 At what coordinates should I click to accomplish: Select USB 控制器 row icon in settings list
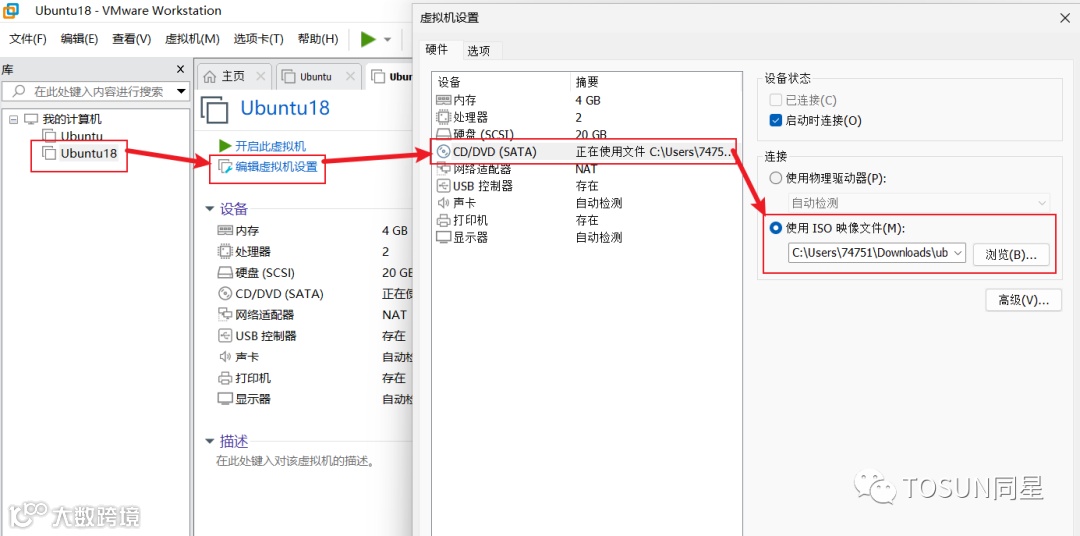coord(443,186)
